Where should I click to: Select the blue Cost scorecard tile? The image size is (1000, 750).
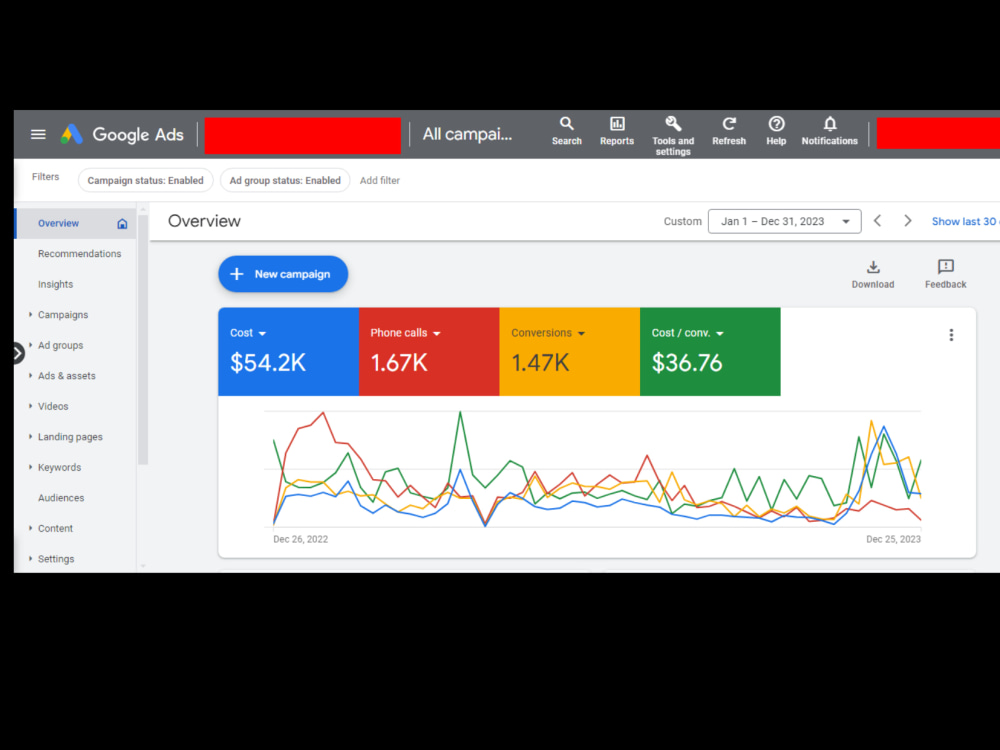tap(288, 351)
